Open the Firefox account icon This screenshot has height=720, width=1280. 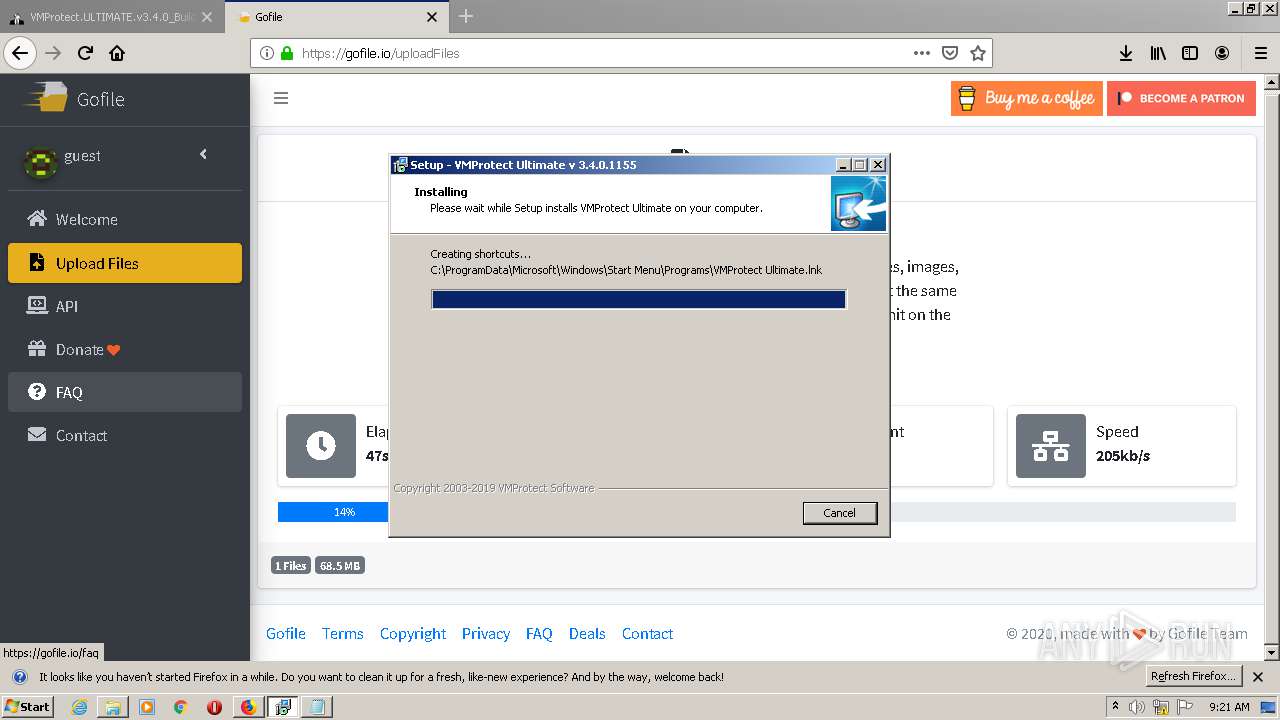click(x=1222, y=53)
